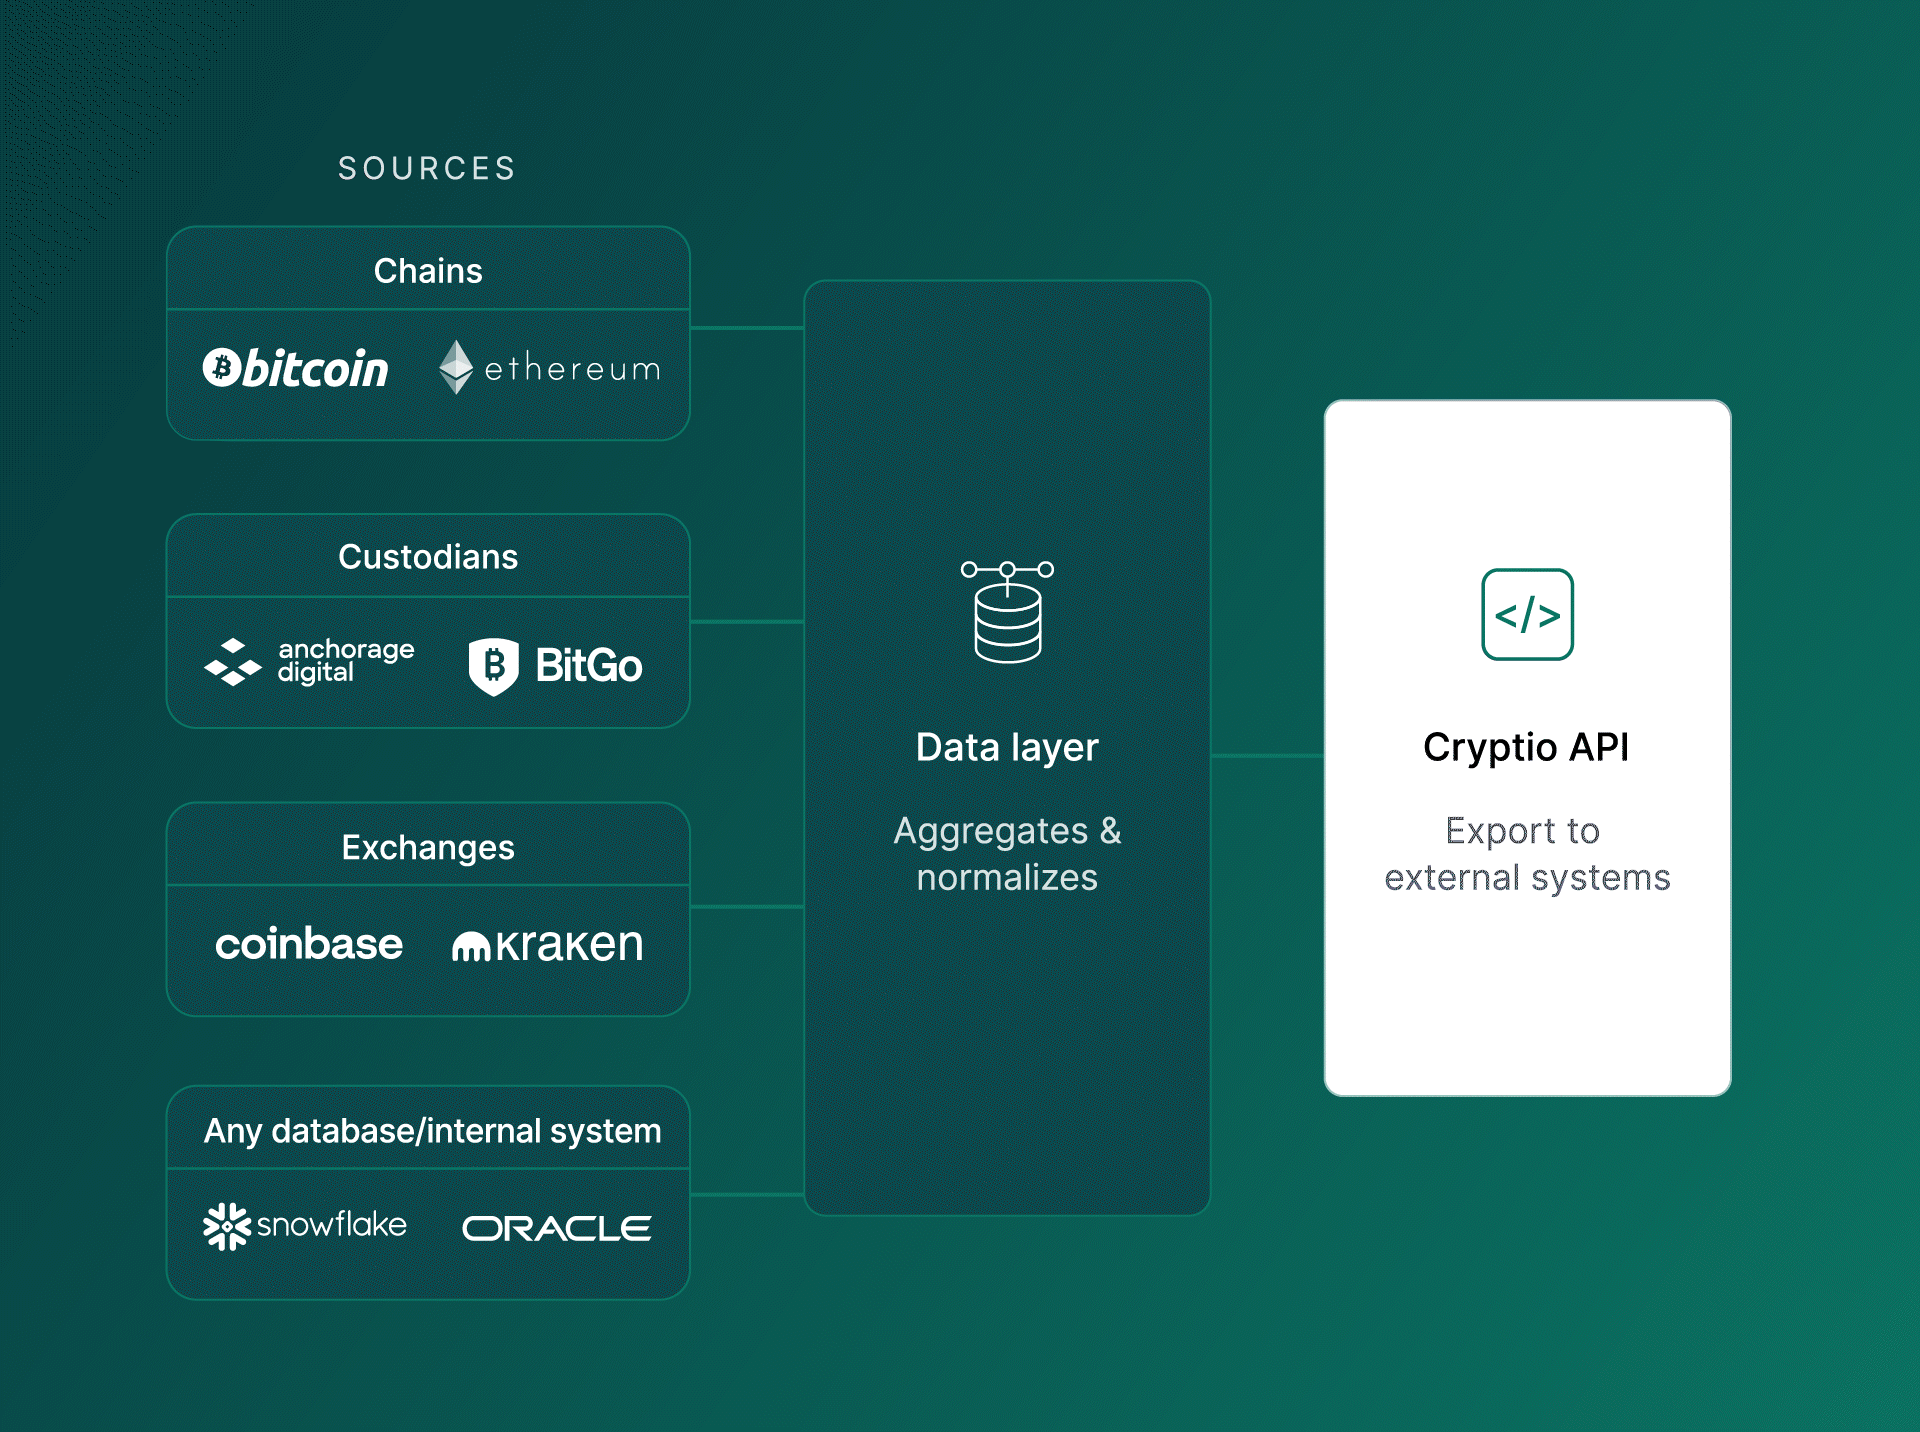1920x1432 pixels.
Task: Click the Aggregates & normalizes label
Action: click(x=1006, y=854)
